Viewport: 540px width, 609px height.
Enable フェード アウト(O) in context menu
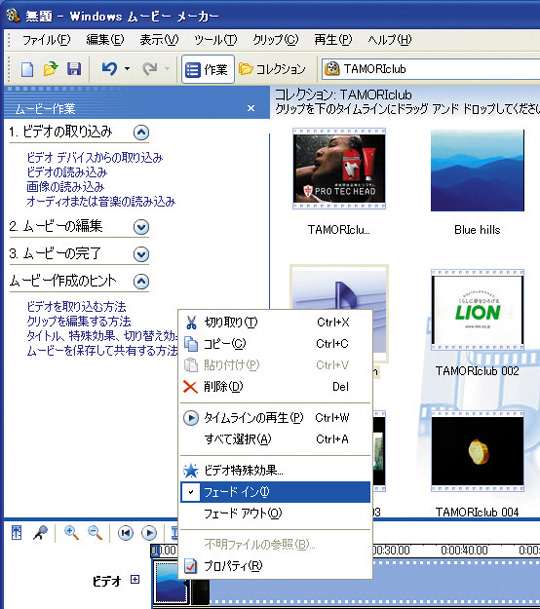tap(275, 513)
